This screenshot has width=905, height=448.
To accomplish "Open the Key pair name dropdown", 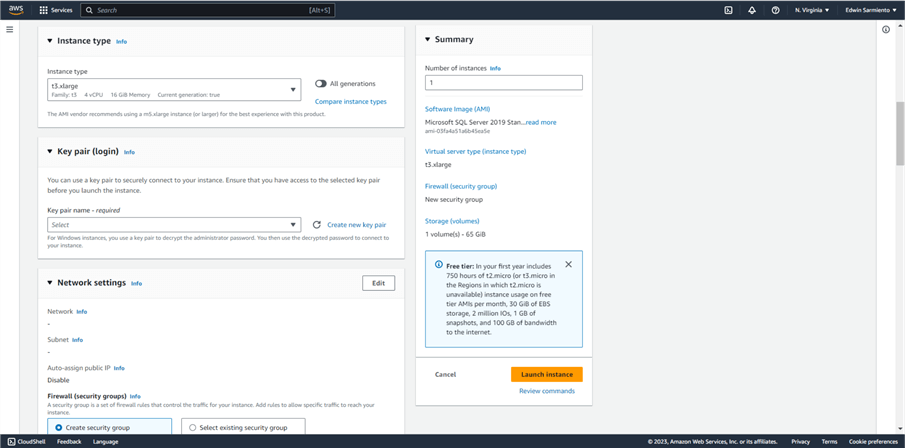I will 174,225.
